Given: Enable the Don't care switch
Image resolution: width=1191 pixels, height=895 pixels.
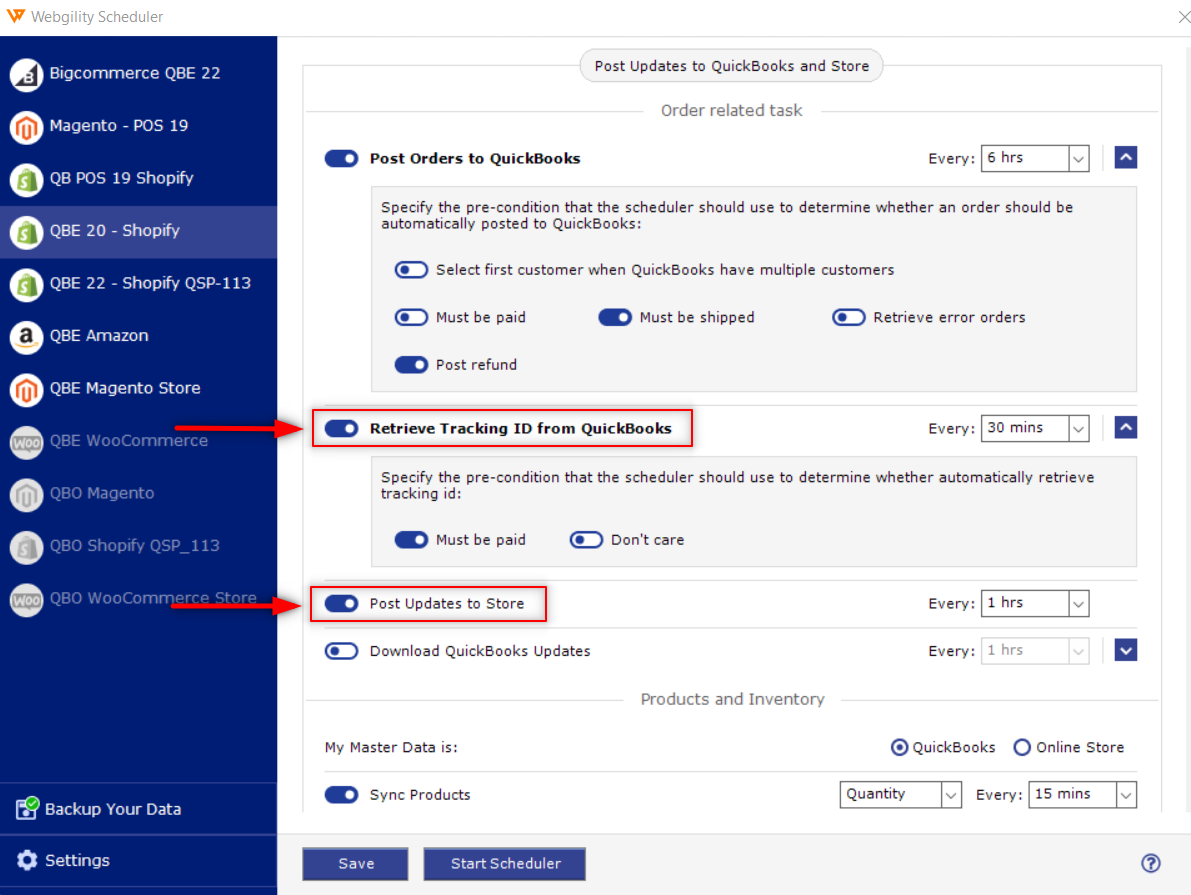Looking at the screenshot, I should pyautogui.click(x=586, y=539).
